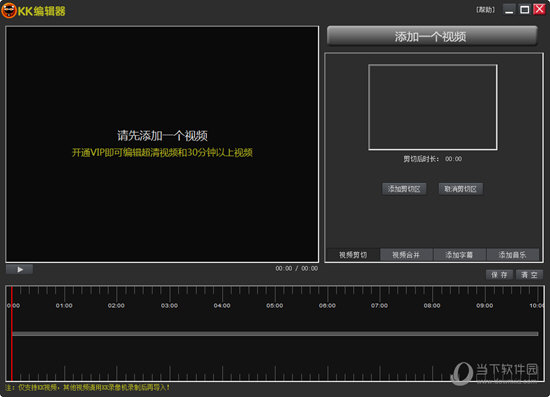Viewport: 550px width, 397px height.
Task: Click the 取消剪切区 button
Action: [x=461, y=189]
